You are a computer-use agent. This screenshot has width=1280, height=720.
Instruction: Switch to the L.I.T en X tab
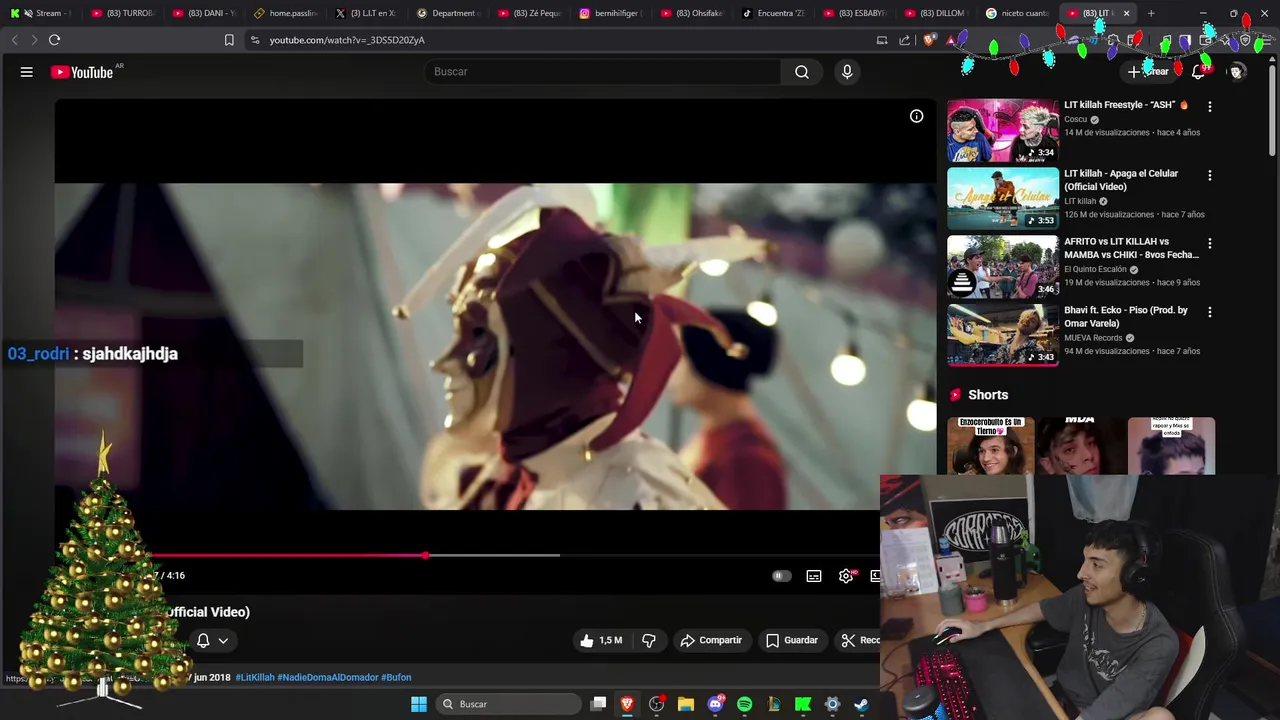coord(367,13)
